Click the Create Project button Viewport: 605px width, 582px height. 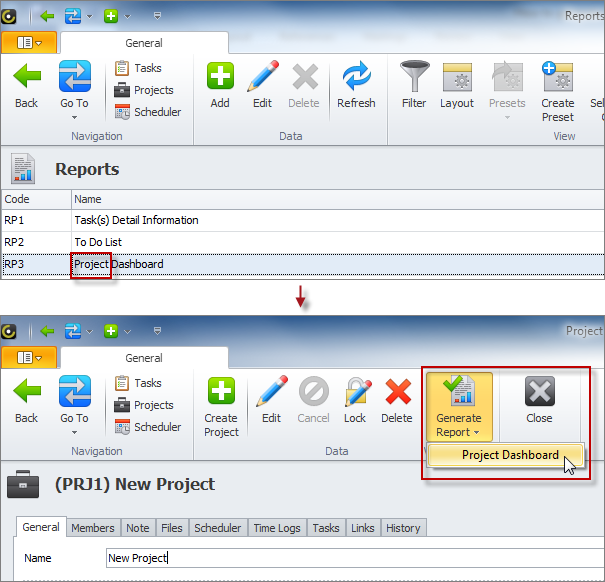[221, 406]
